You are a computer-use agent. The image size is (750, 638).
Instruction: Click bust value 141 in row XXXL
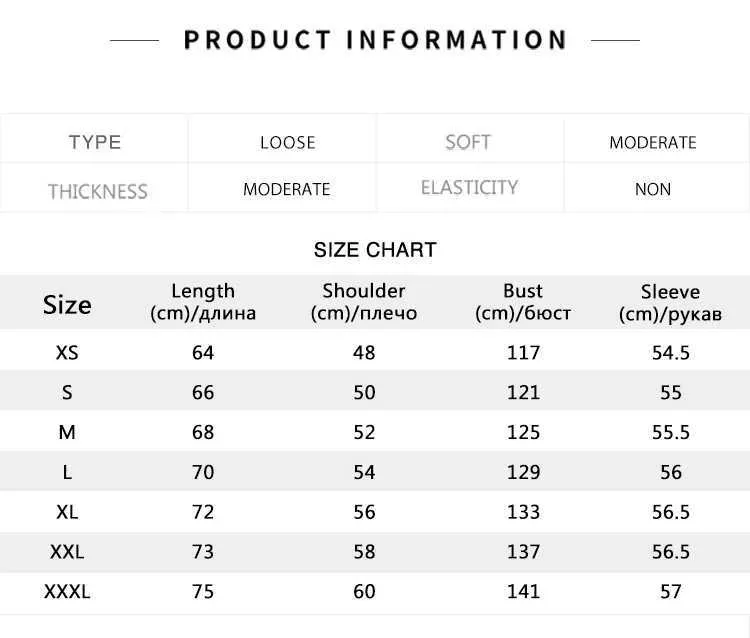point(523,592)
